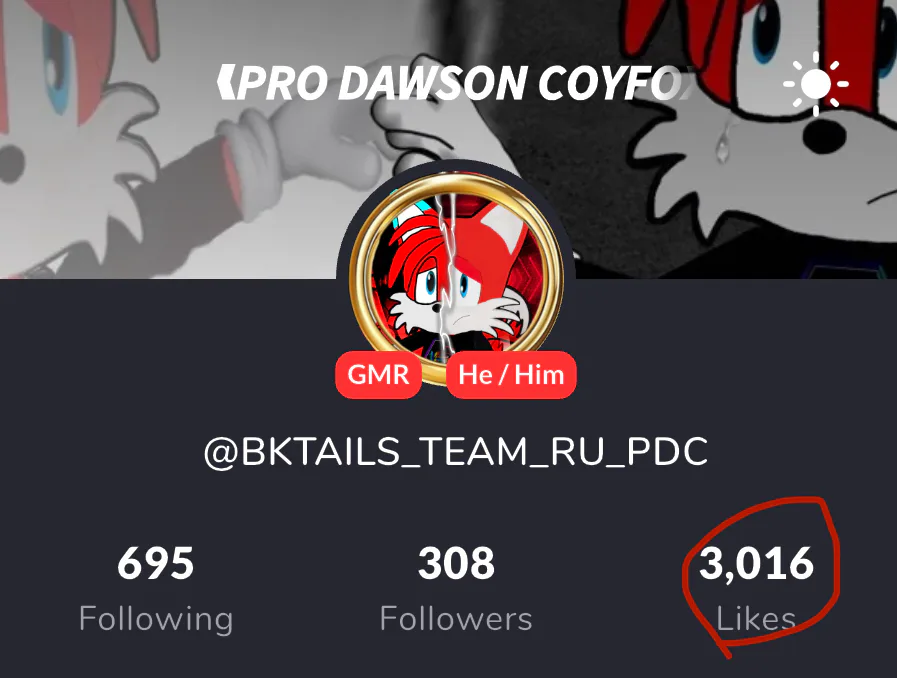Click the Followers label
The height and width of the screenshot is (678, 897).
pyautogui.click(x=456, y=619)
